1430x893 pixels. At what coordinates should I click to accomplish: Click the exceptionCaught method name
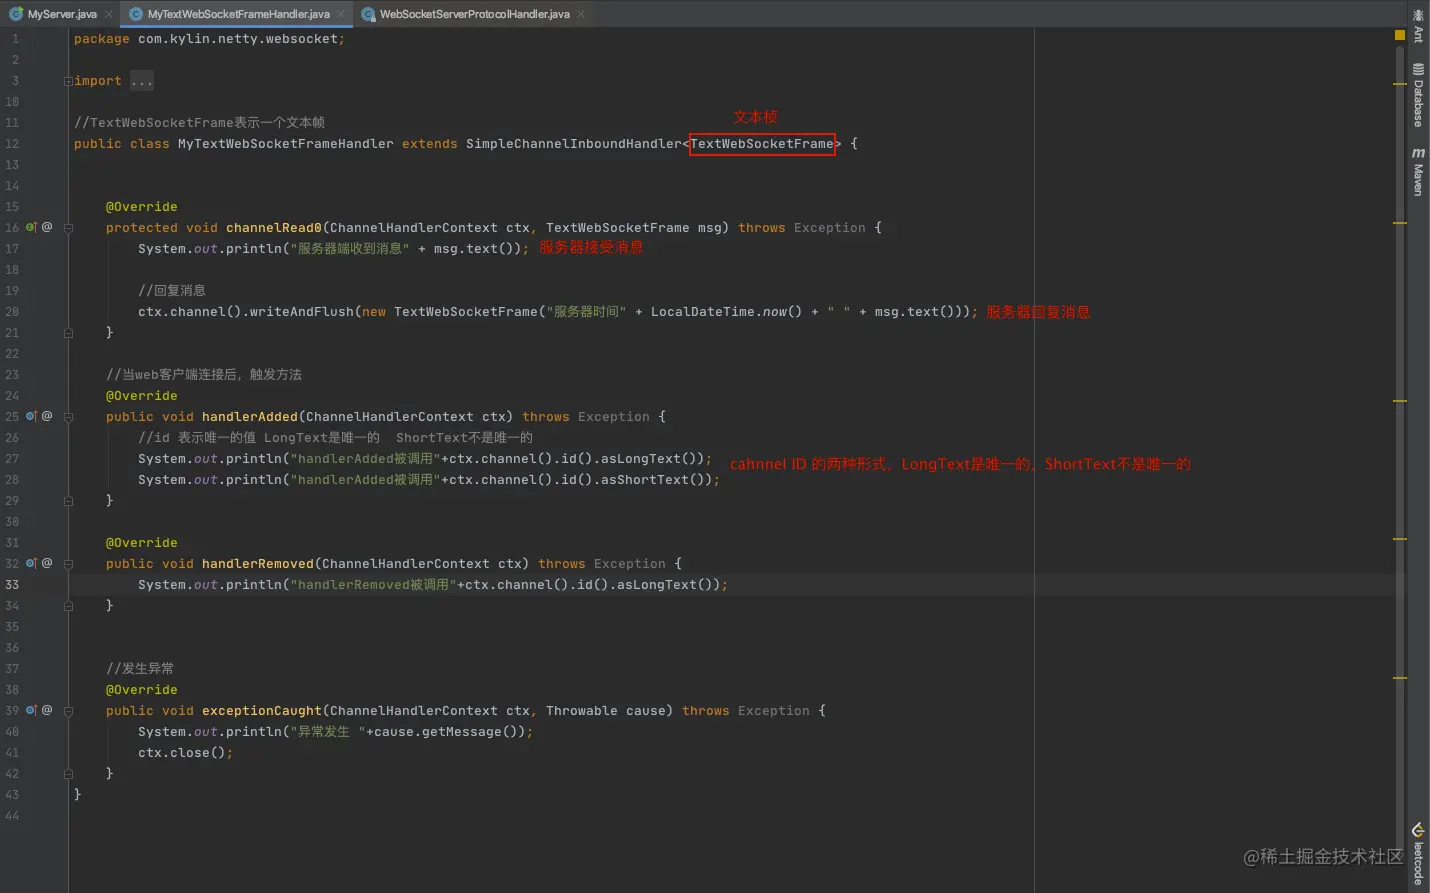point(262,711)
